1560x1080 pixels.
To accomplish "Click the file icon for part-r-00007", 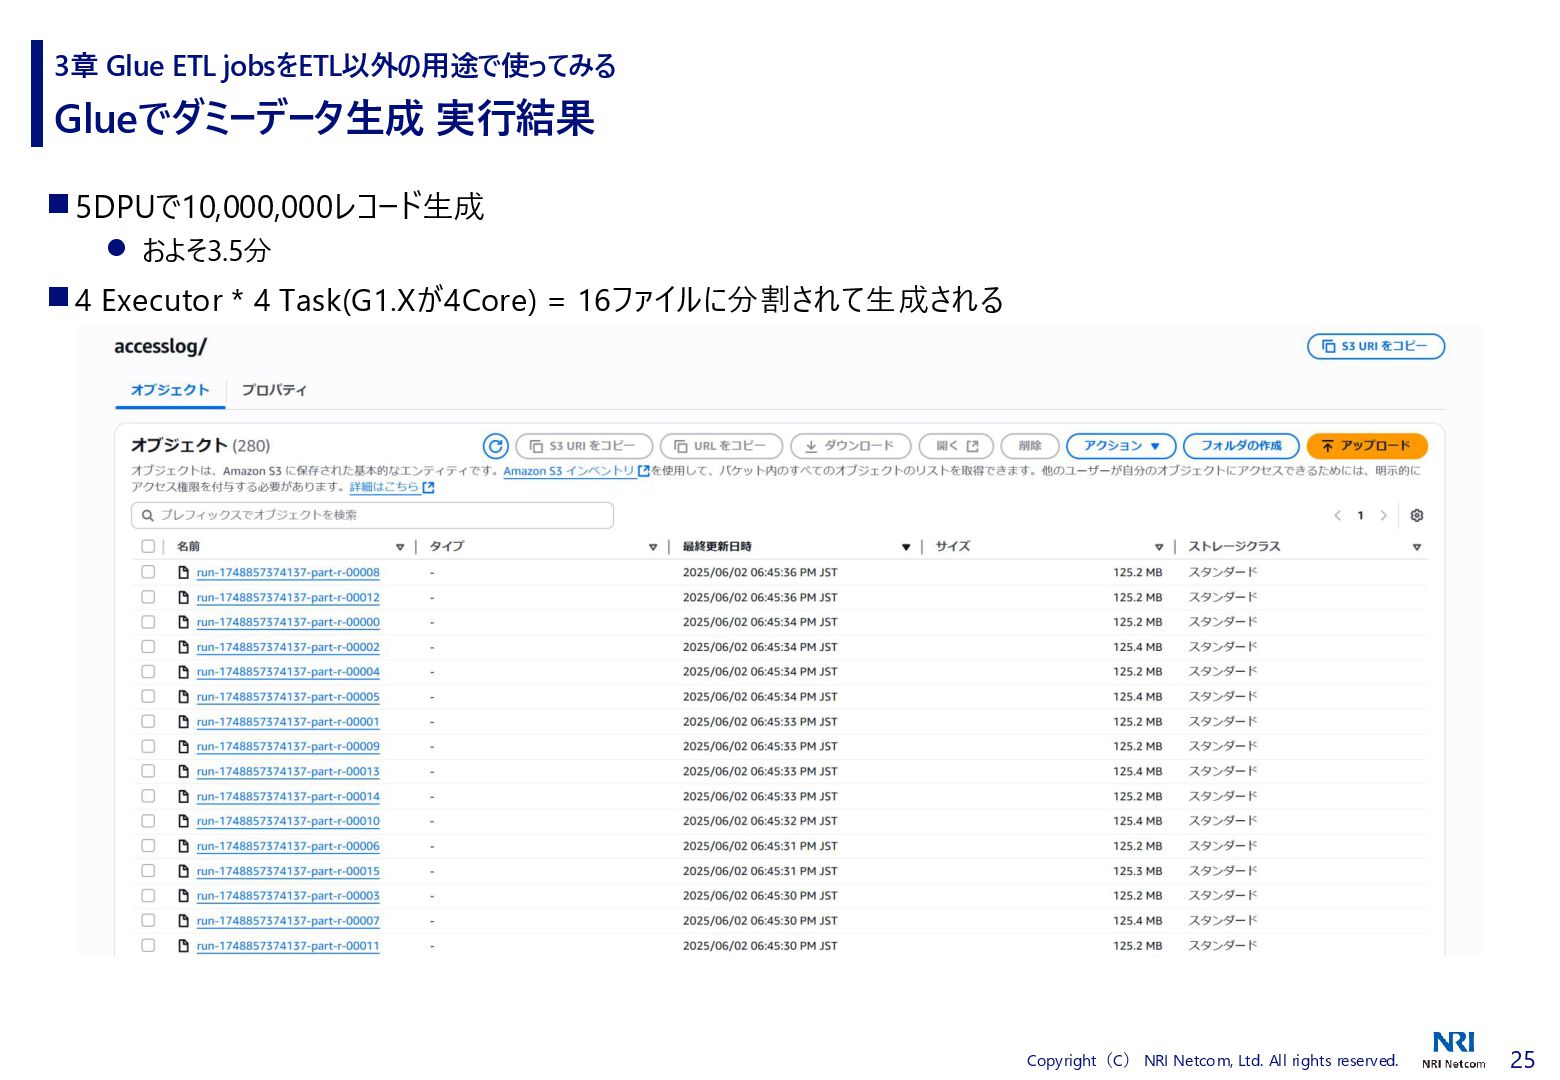I will (x=183, y=921).
